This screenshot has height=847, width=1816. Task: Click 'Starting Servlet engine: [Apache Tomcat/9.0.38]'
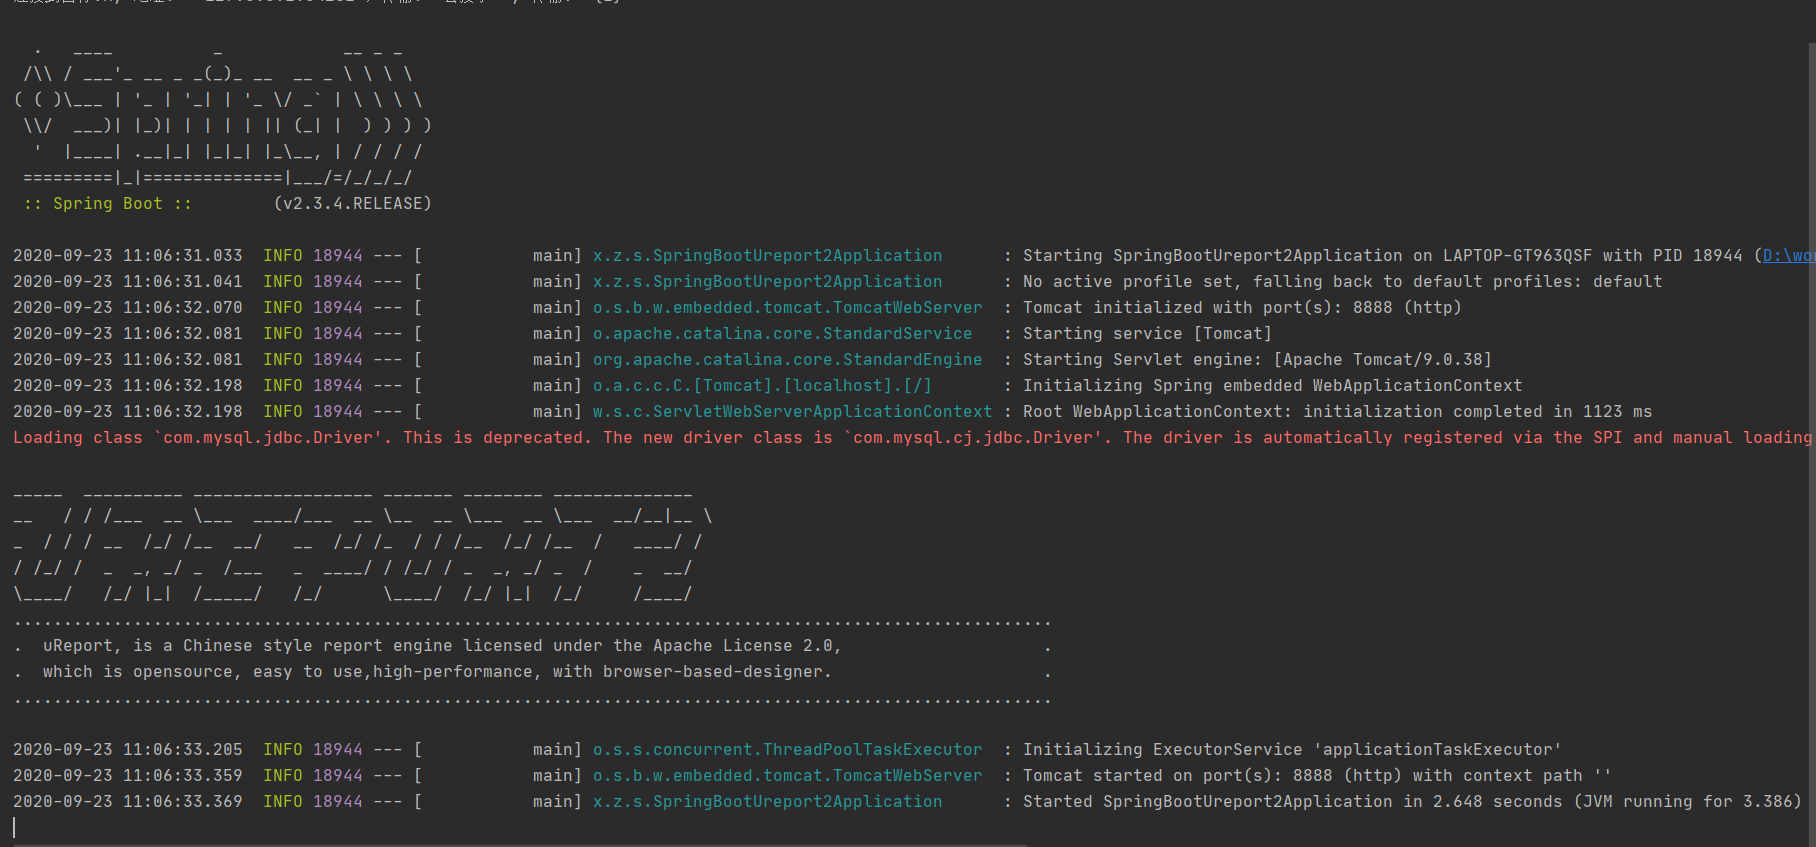(x=1257, y=360)
